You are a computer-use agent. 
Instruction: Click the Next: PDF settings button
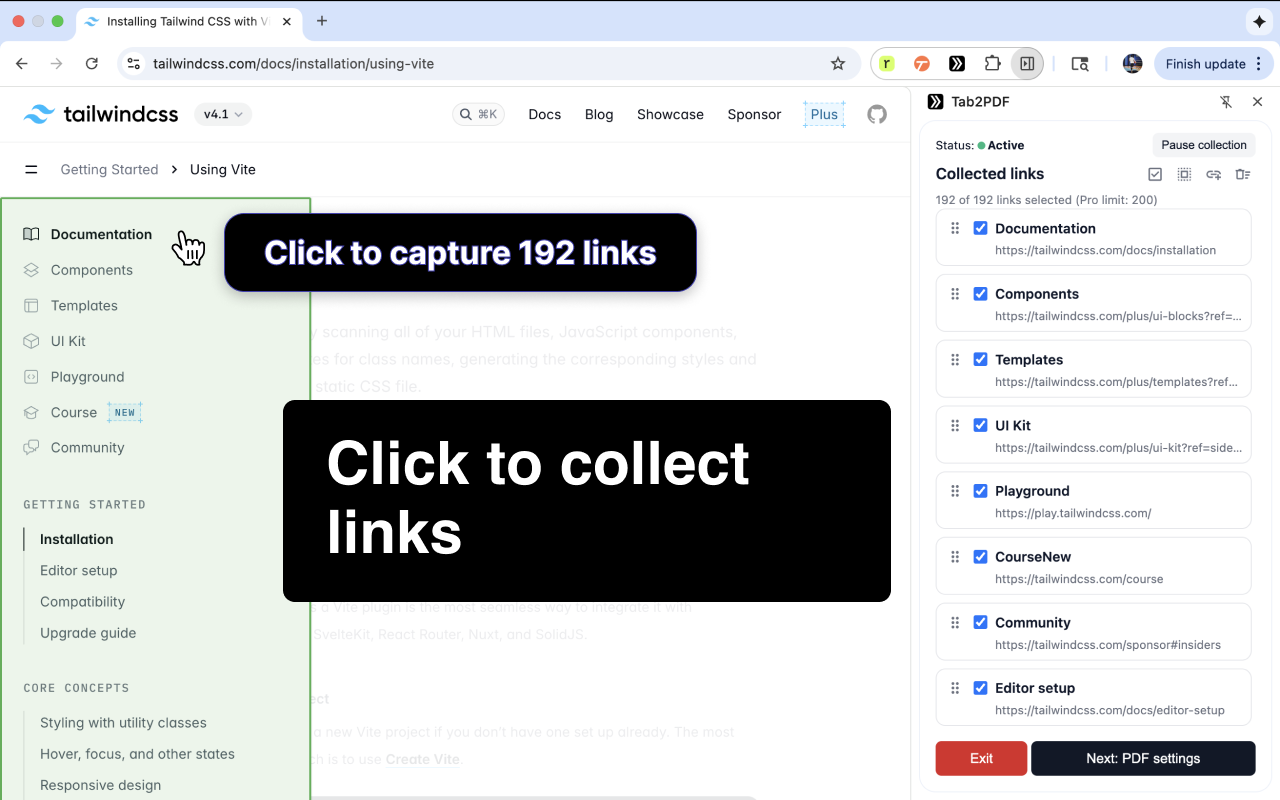[1143, 758]
